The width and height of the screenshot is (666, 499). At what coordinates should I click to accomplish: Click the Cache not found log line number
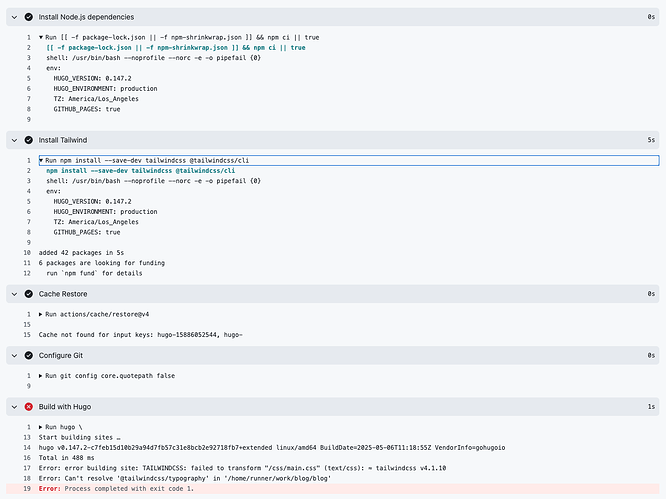[27, 335]
